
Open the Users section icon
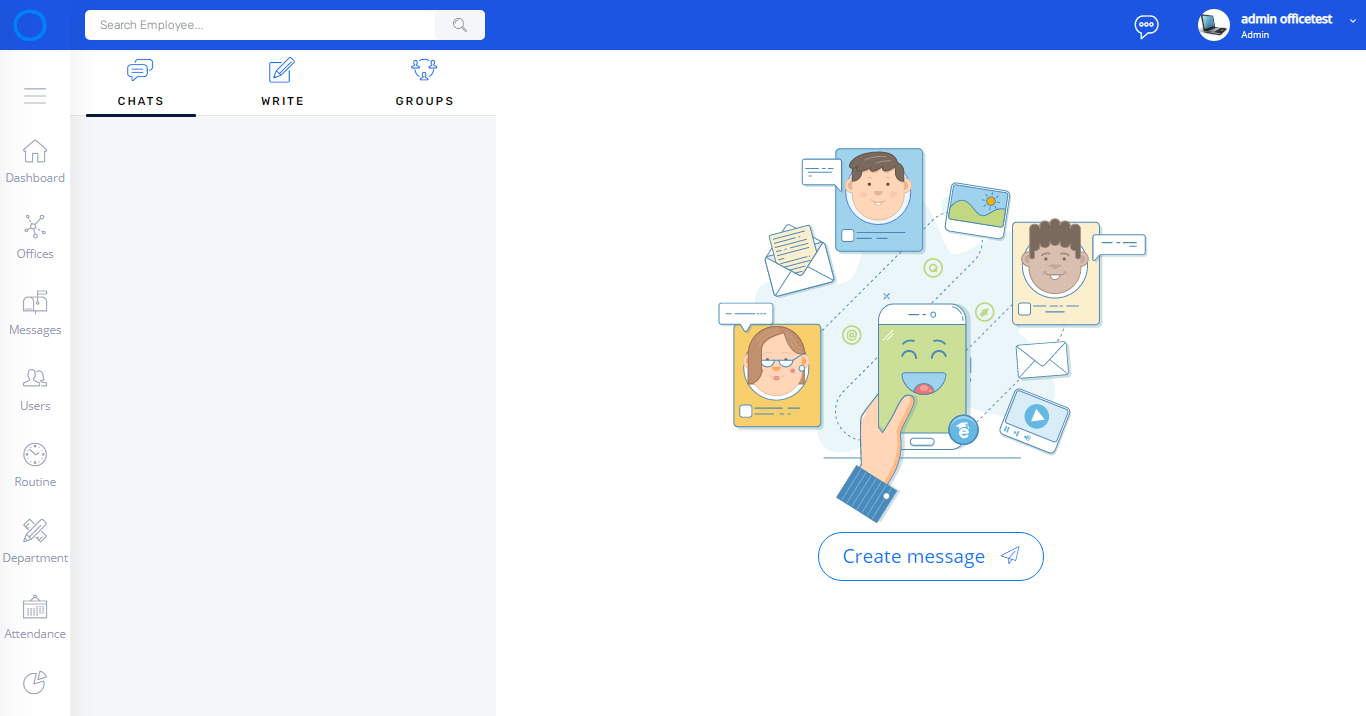coord(35,379)
